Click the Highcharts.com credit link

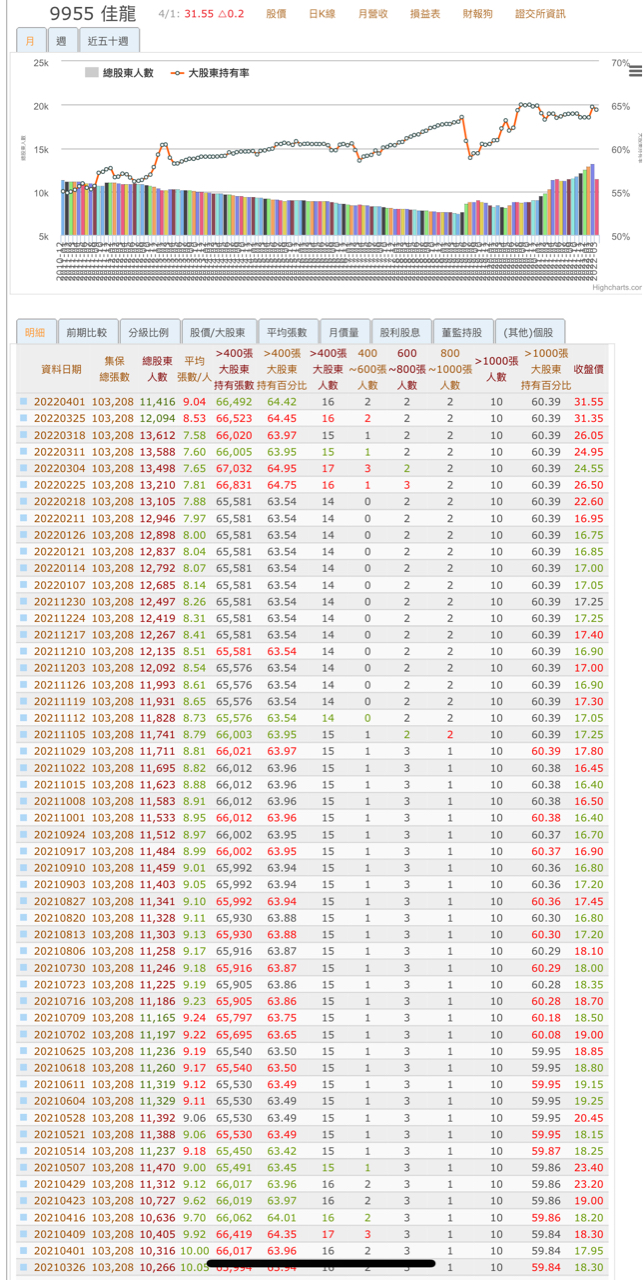pos(614,287)
